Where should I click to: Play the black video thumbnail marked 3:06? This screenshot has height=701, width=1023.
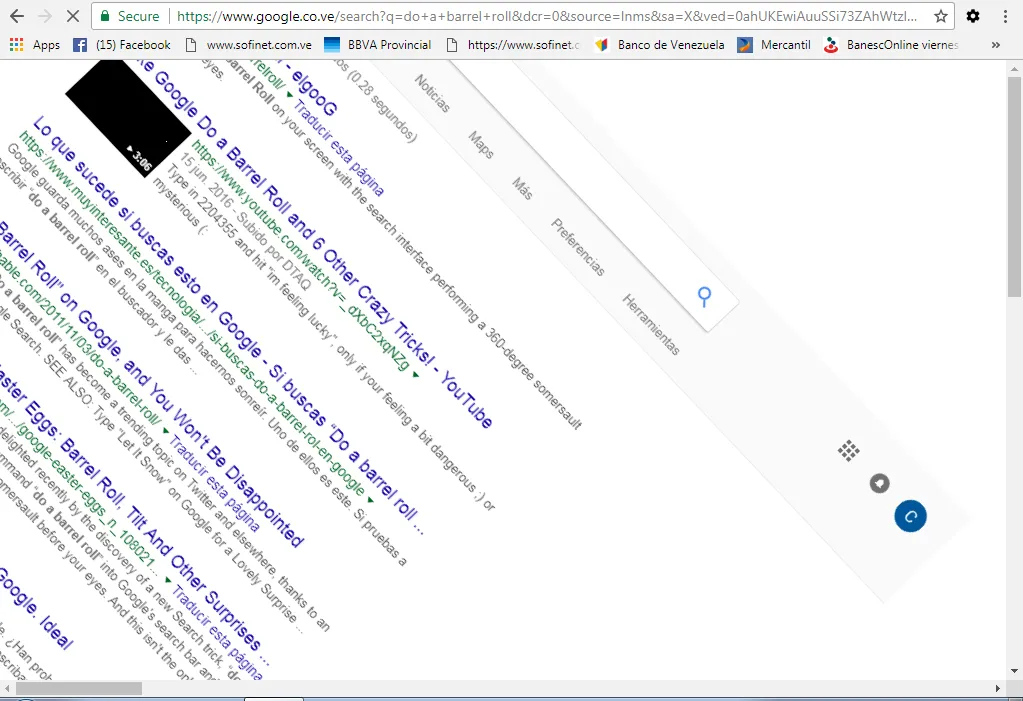pos(129,117)
